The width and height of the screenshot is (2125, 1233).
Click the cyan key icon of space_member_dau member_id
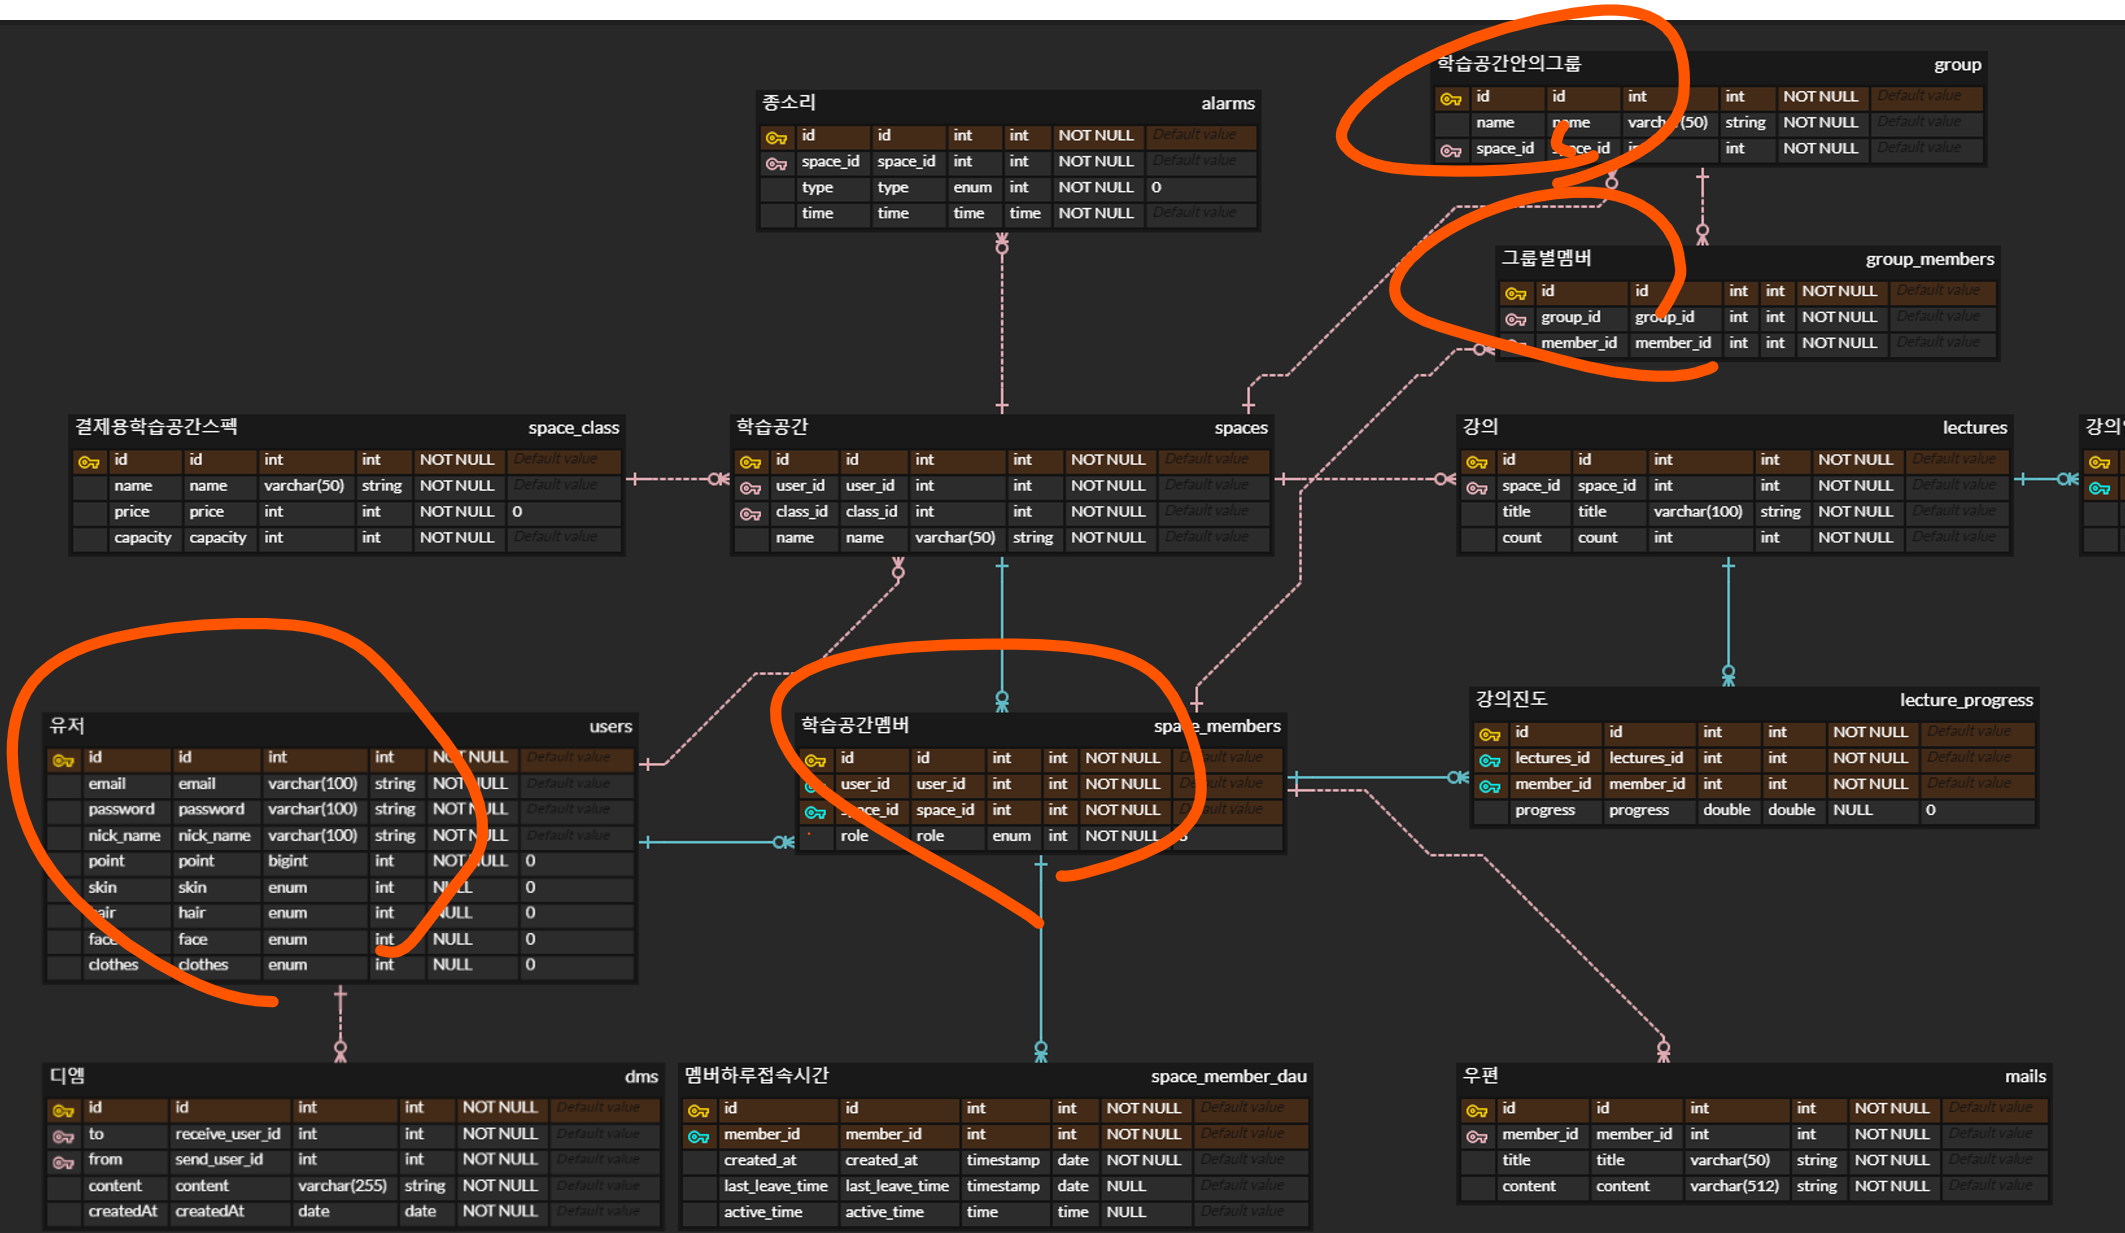[699, 1136]
